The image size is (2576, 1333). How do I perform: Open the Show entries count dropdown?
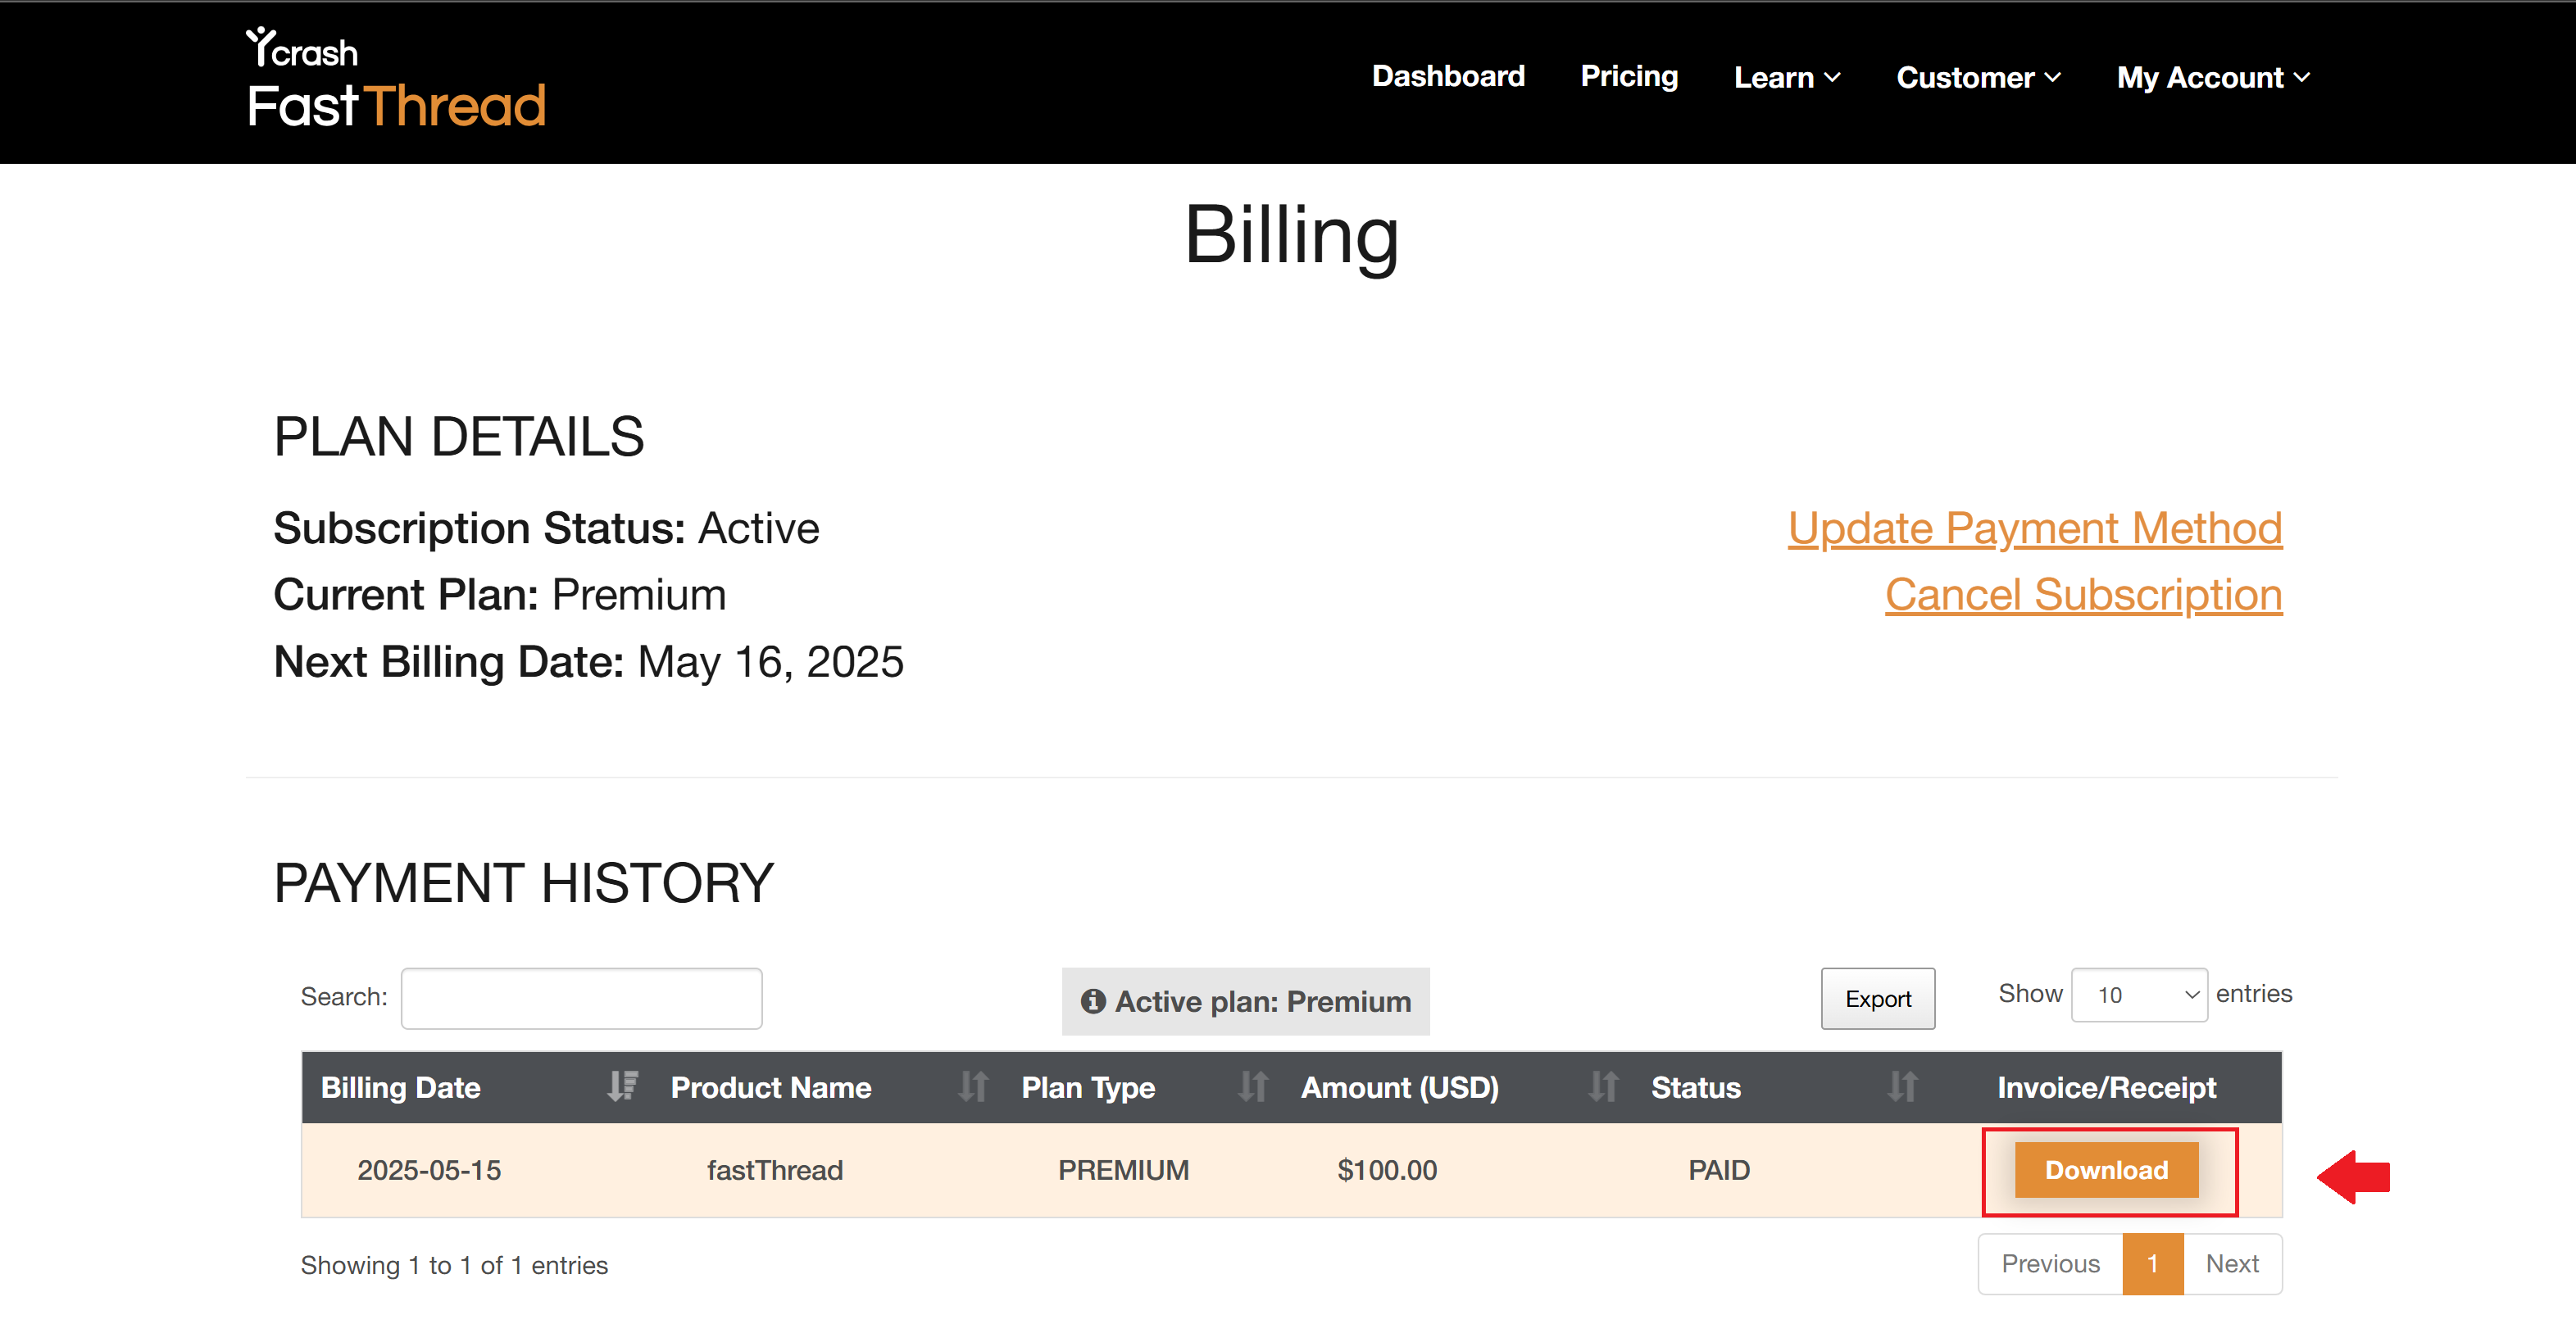click(x=2139, y=995)
